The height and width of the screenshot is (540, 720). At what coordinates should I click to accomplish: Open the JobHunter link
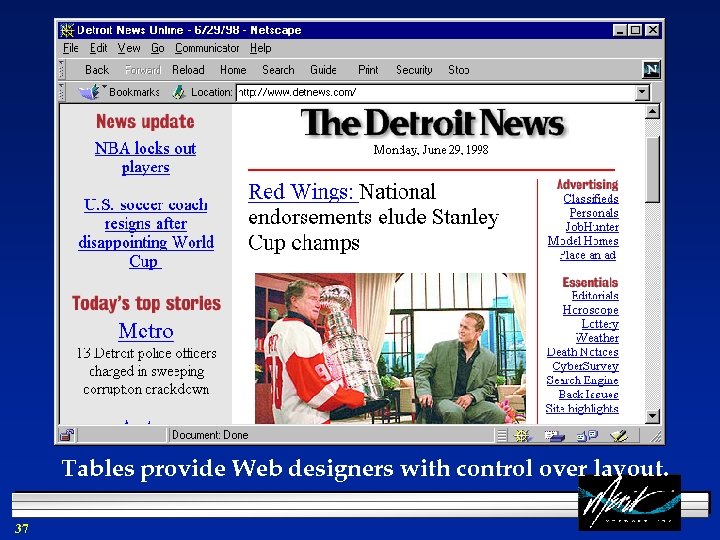click(x=592, y=227)
